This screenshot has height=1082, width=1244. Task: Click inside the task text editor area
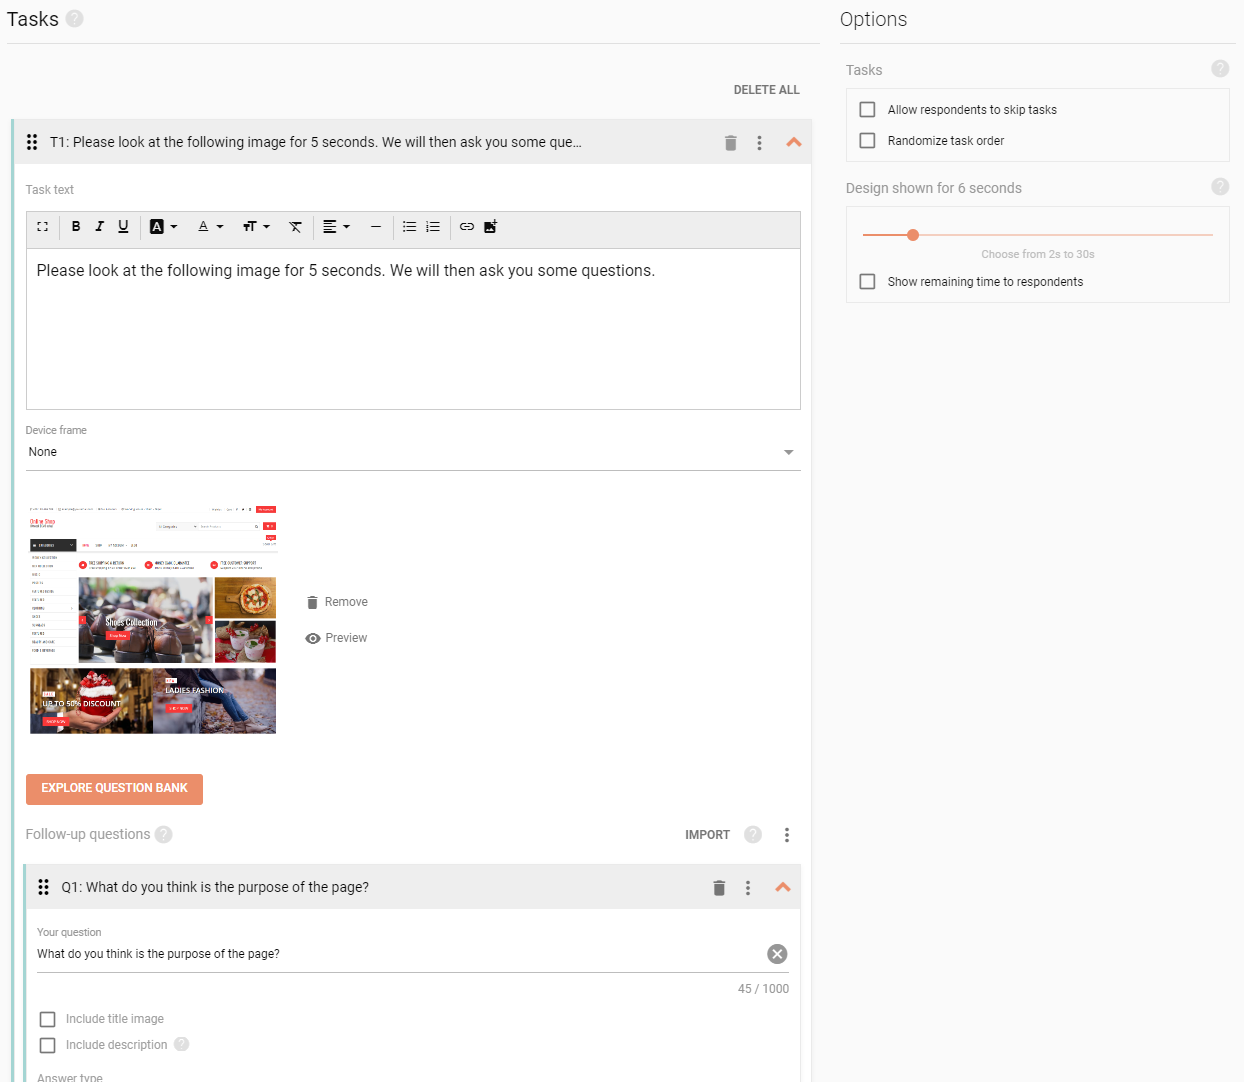[x=413, y=329]
